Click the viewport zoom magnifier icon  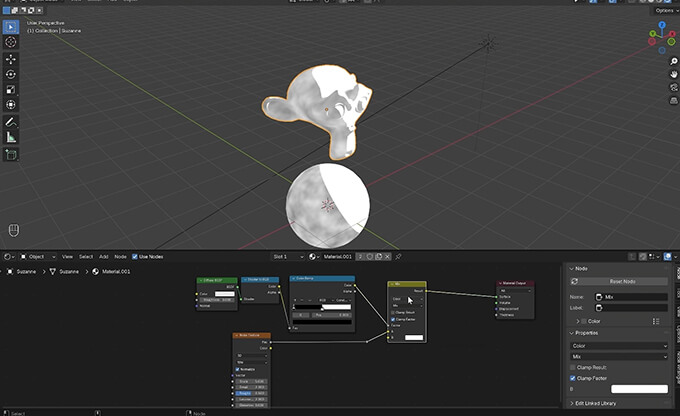tap(673, 61)
